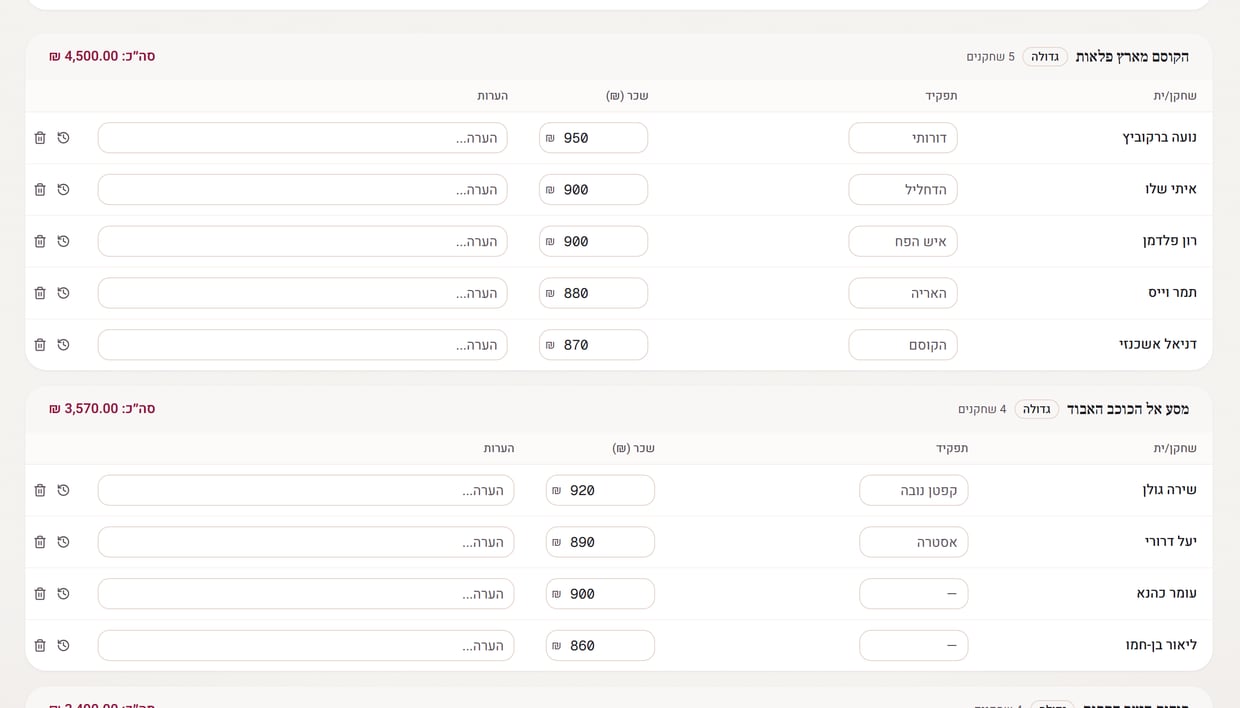
Task: Click the empty role field for עומר כהנא
Action: coord(914,594)
